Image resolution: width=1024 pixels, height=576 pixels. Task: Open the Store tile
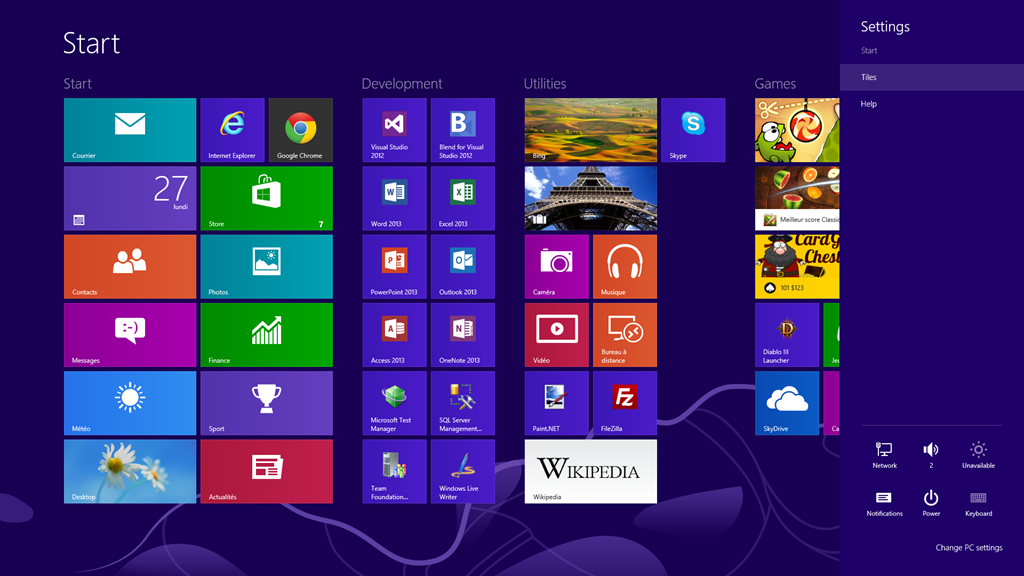[x=266, y=198]
